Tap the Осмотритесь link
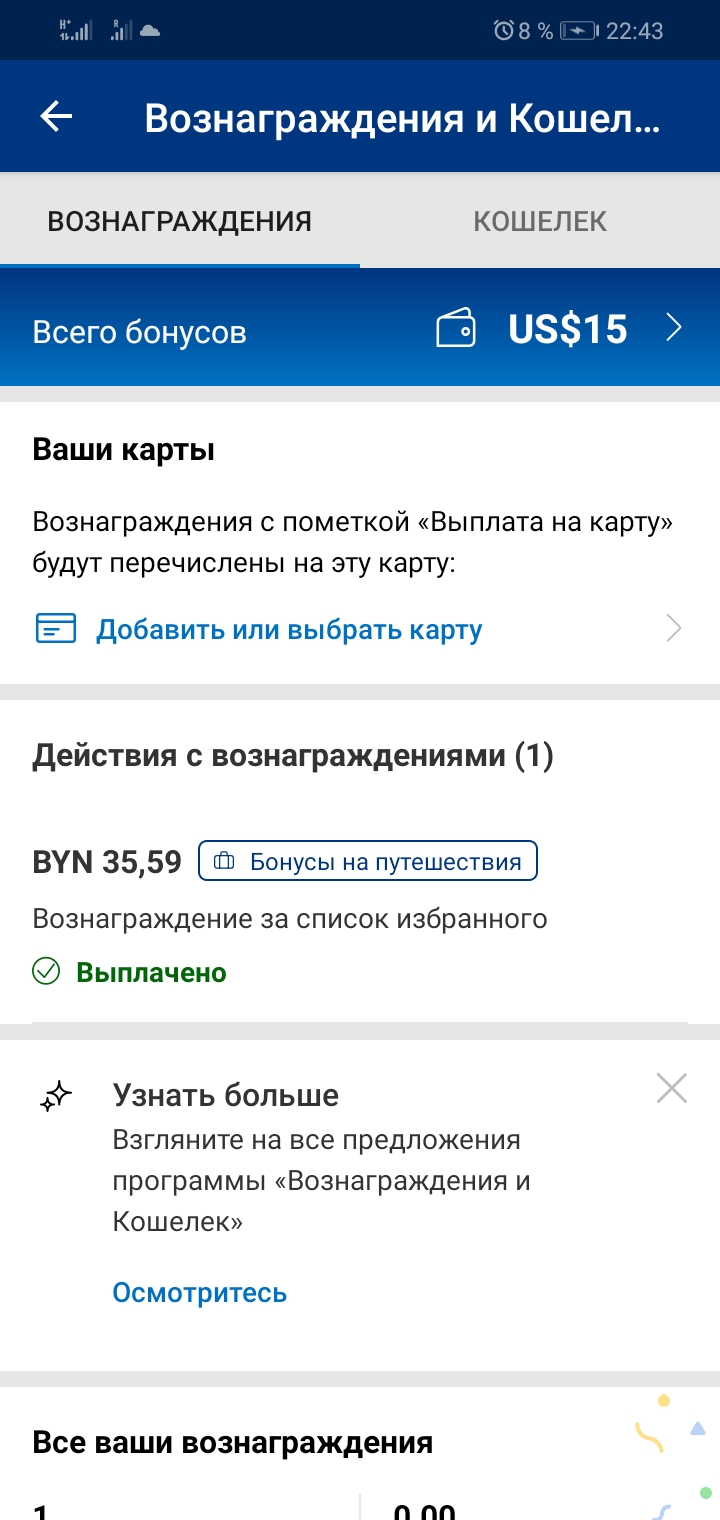Screen dimensions: 720x1520 tap(200, 1292)
